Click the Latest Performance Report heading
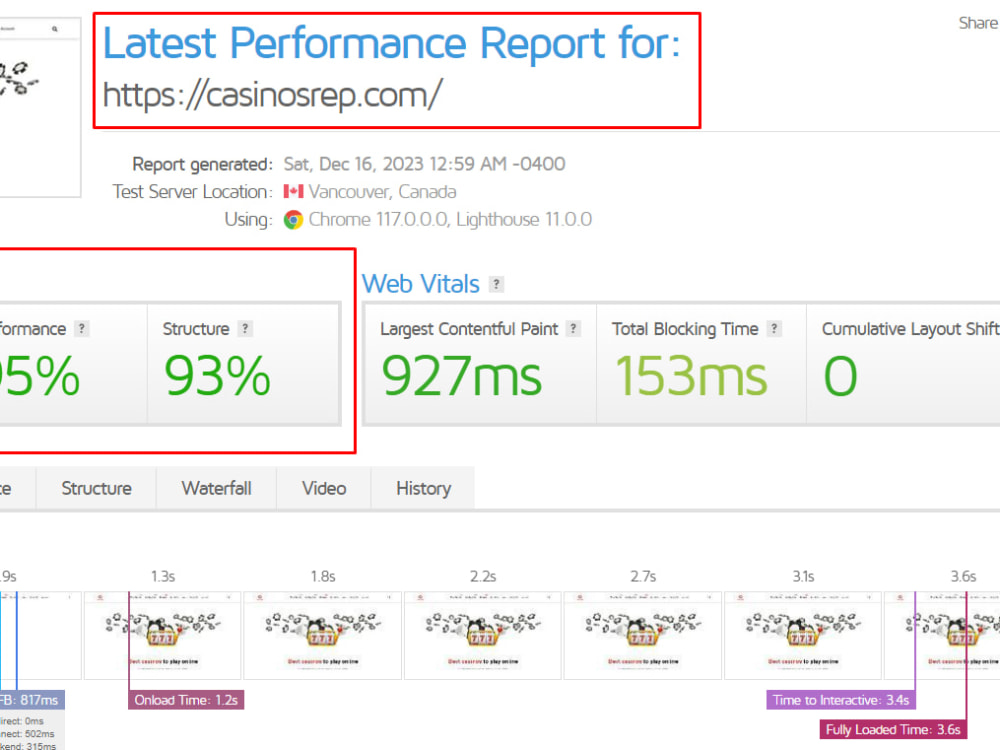 (x=392, y=43)
